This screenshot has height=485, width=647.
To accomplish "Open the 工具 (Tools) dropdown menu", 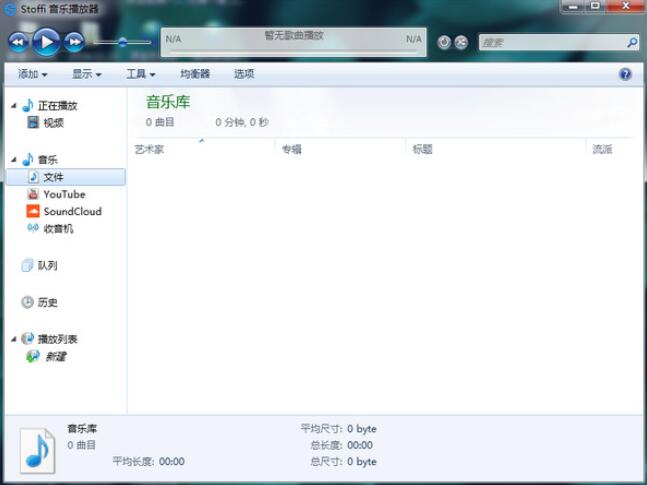I will [140, 74].
